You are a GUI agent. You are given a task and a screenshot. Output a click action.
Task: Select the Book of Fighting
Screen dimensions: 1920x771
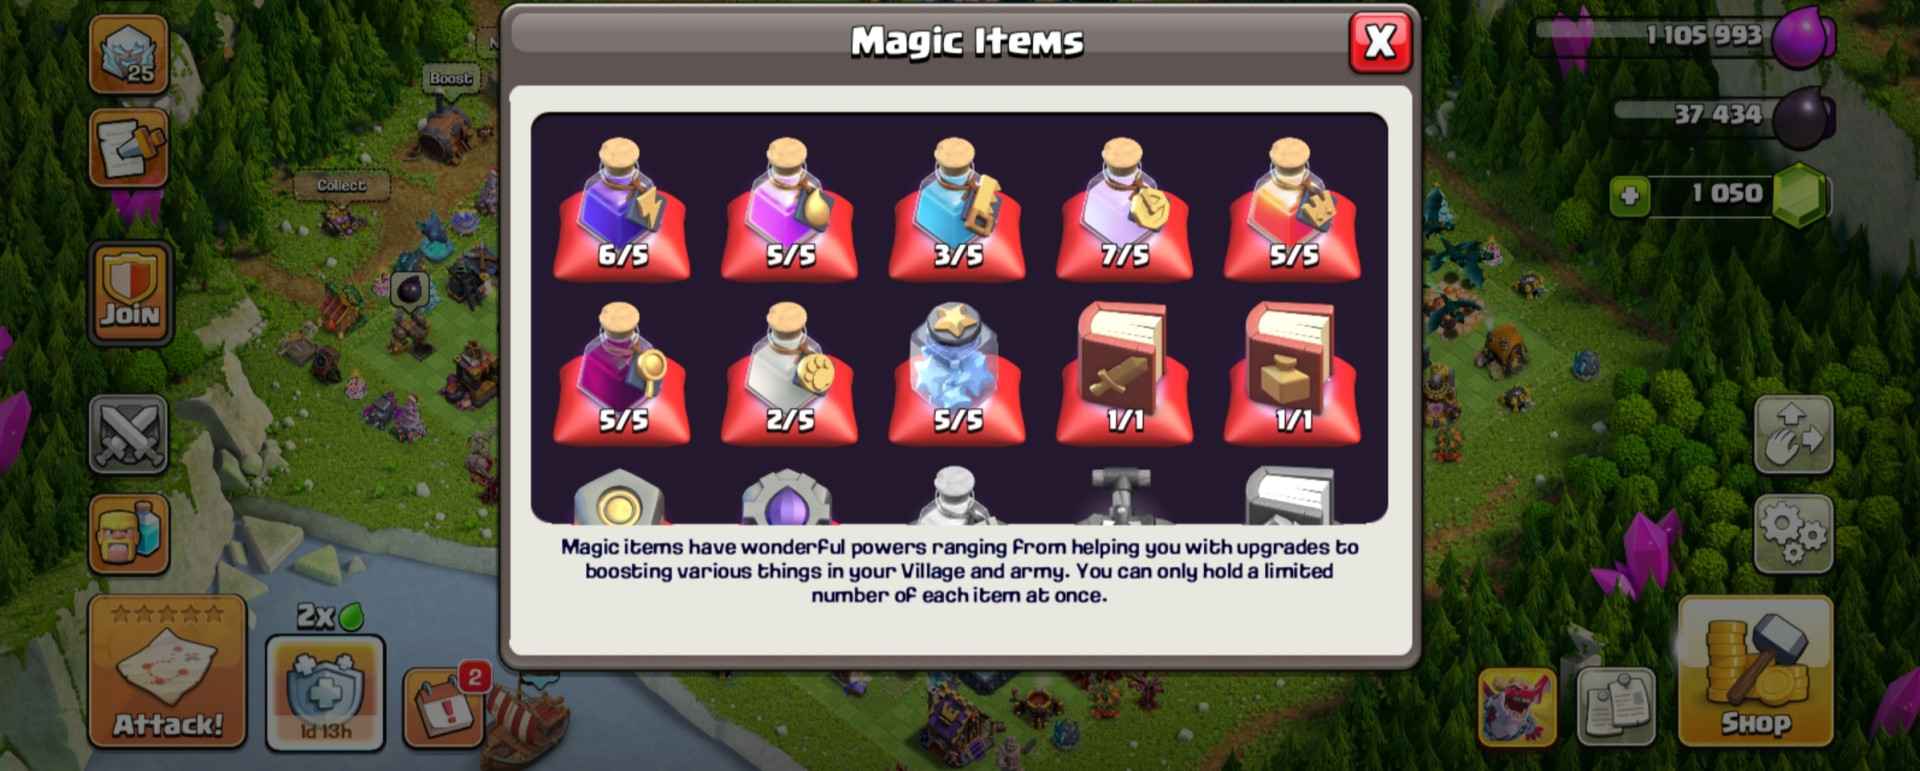[x=1124, y=372]
